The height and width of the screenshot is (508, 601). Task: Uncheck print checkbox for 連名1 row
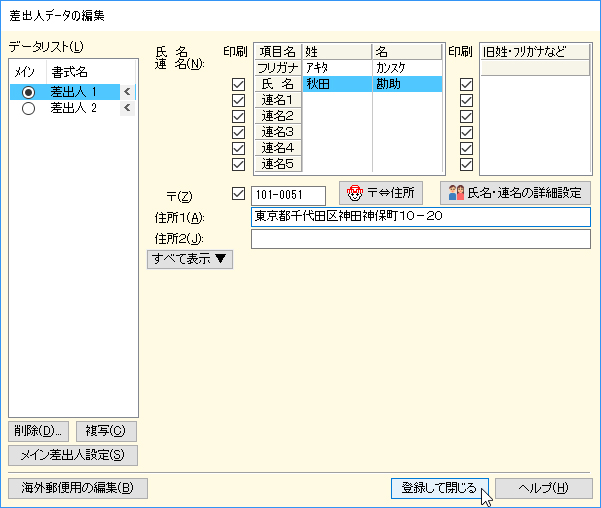pyautogui.click(x=238, y=101)
